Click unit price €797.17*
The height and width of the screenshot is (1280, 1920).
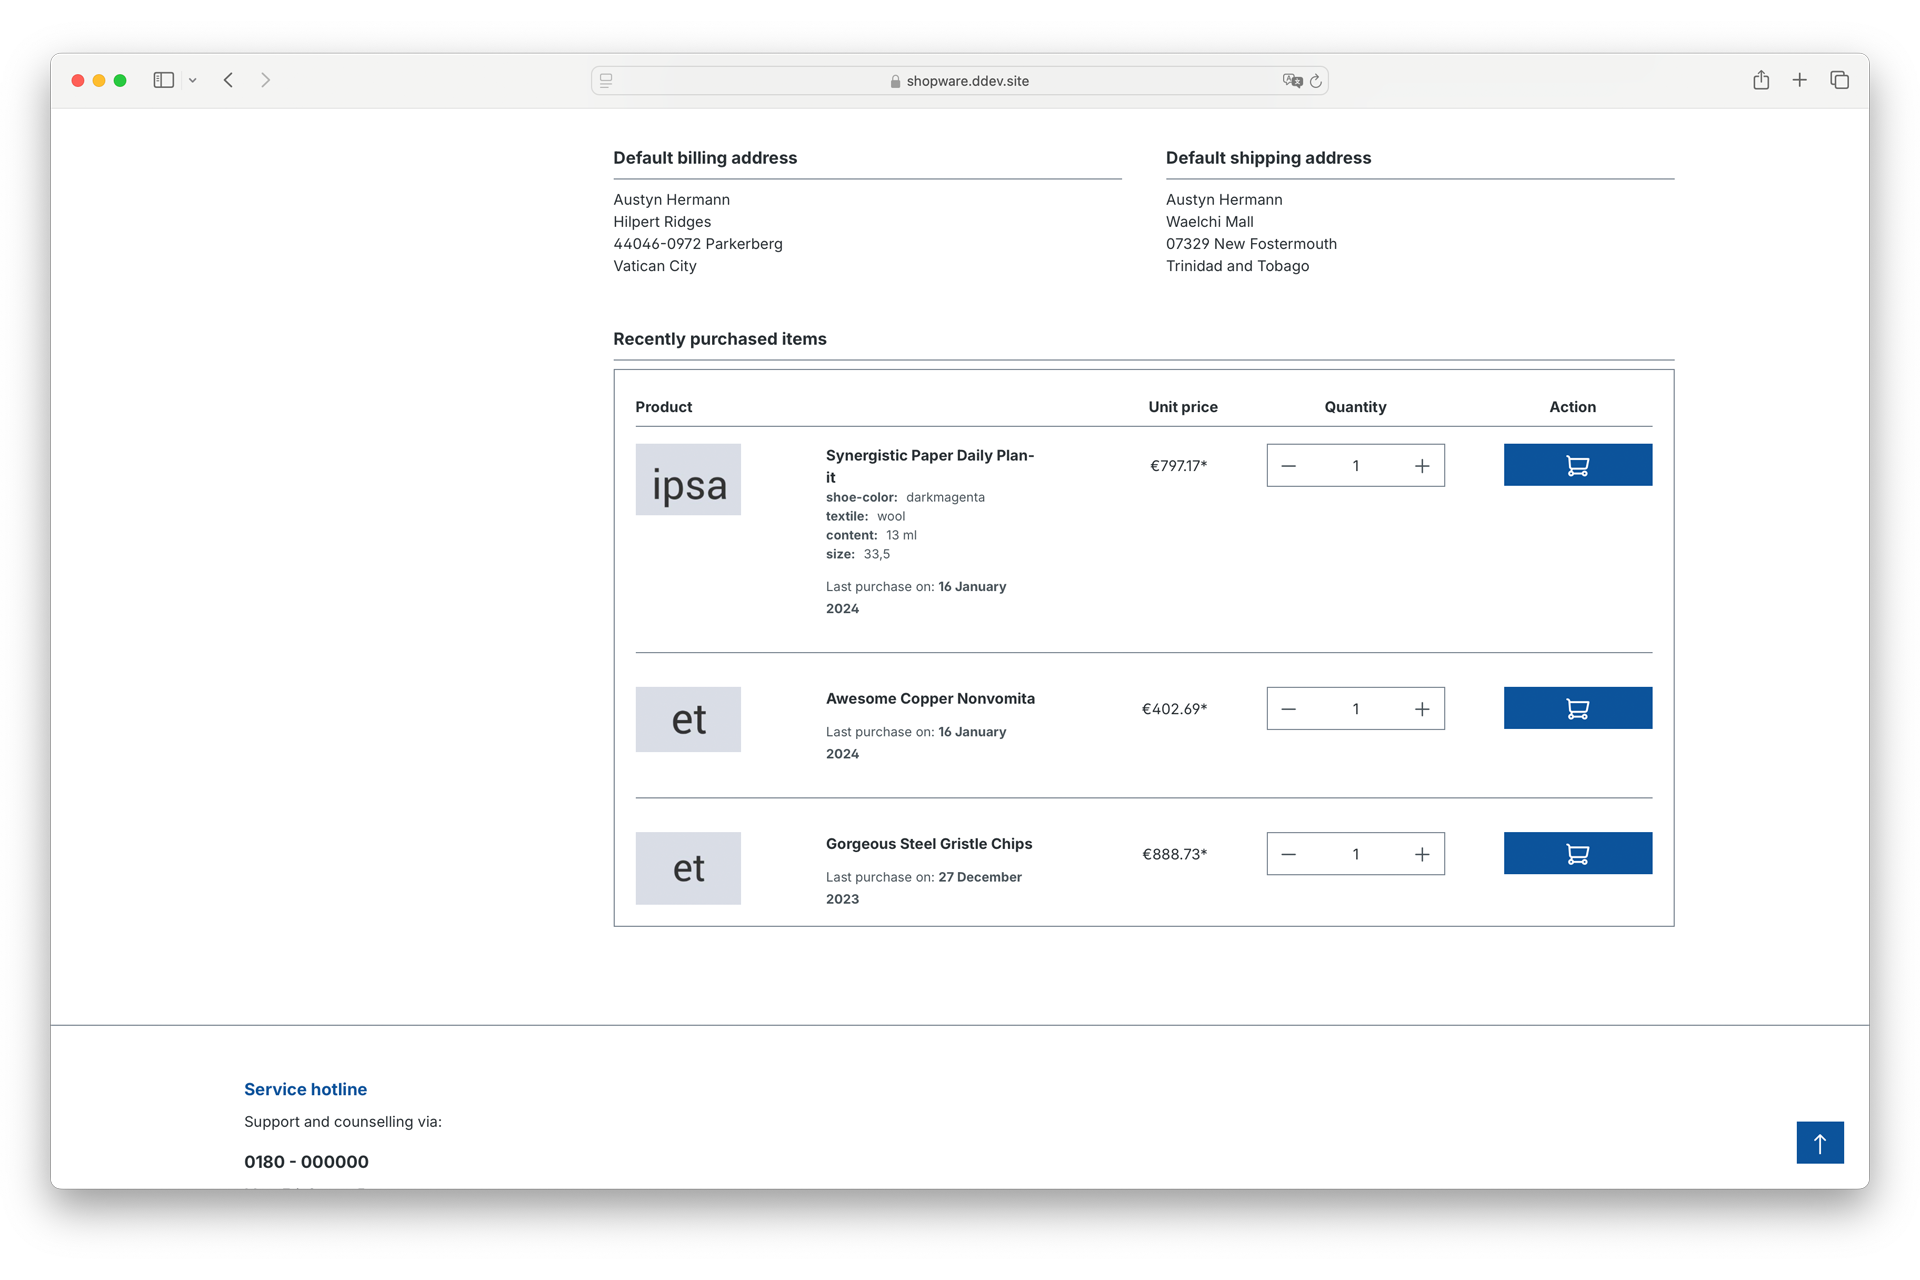[x=1178, y=465]
